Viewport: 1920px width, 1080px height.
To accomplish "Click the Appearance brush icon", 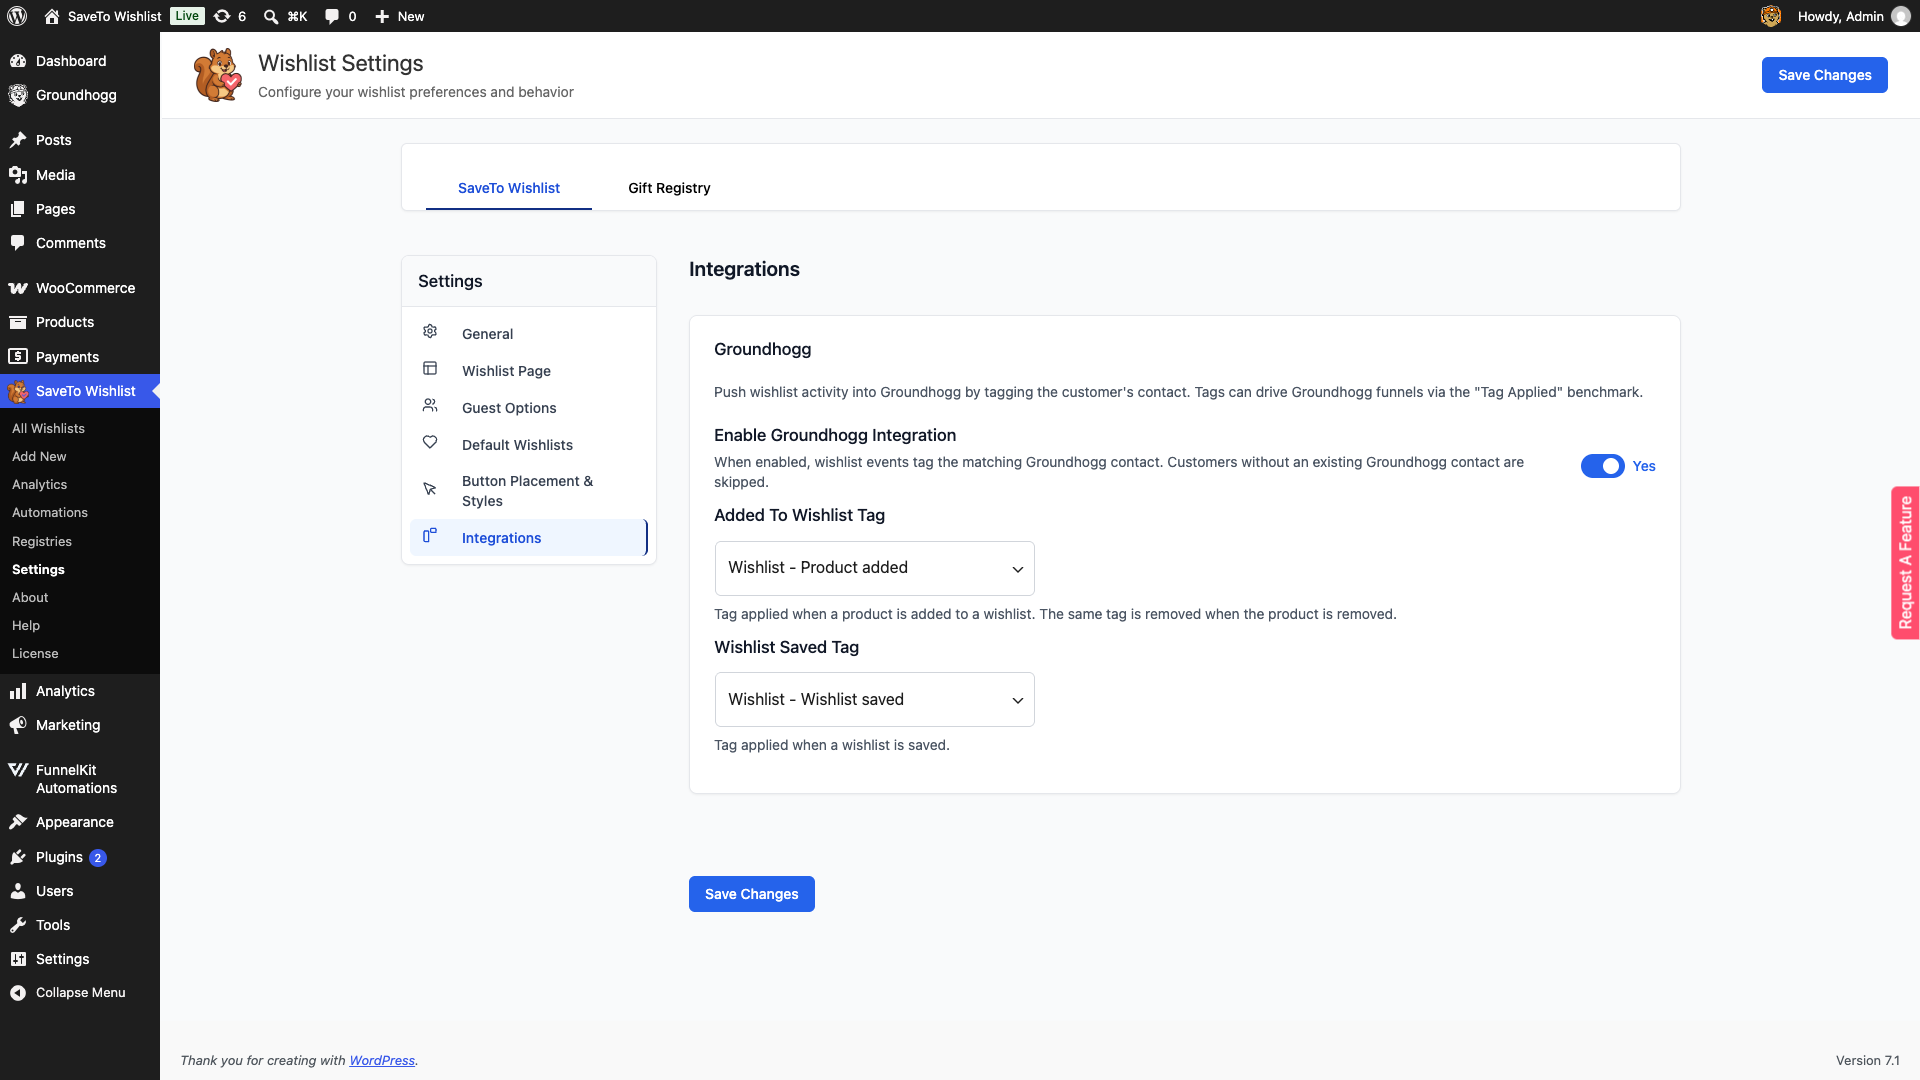I will coord(18,822).
